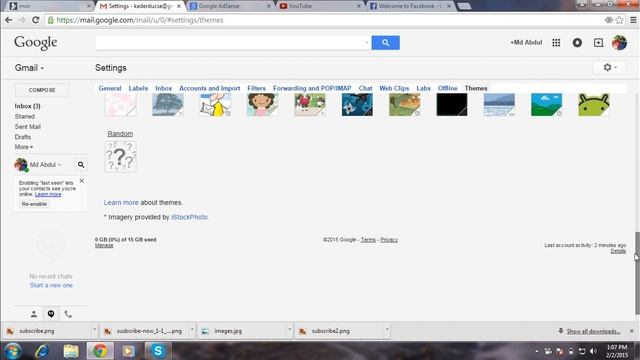Expand the Gmail dropdown menu
This screenshot has width=640, height=360.
(29, 68)
